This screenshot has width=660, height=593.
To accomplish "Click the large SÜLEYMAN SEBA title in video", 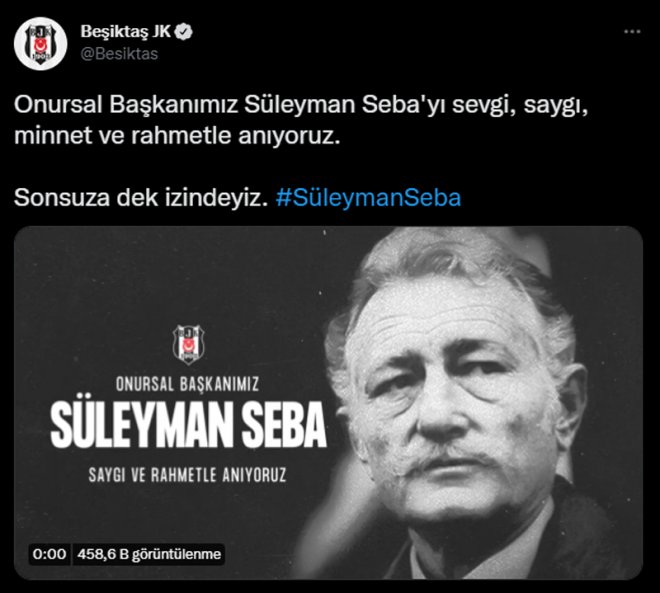I will coord(189,425).
